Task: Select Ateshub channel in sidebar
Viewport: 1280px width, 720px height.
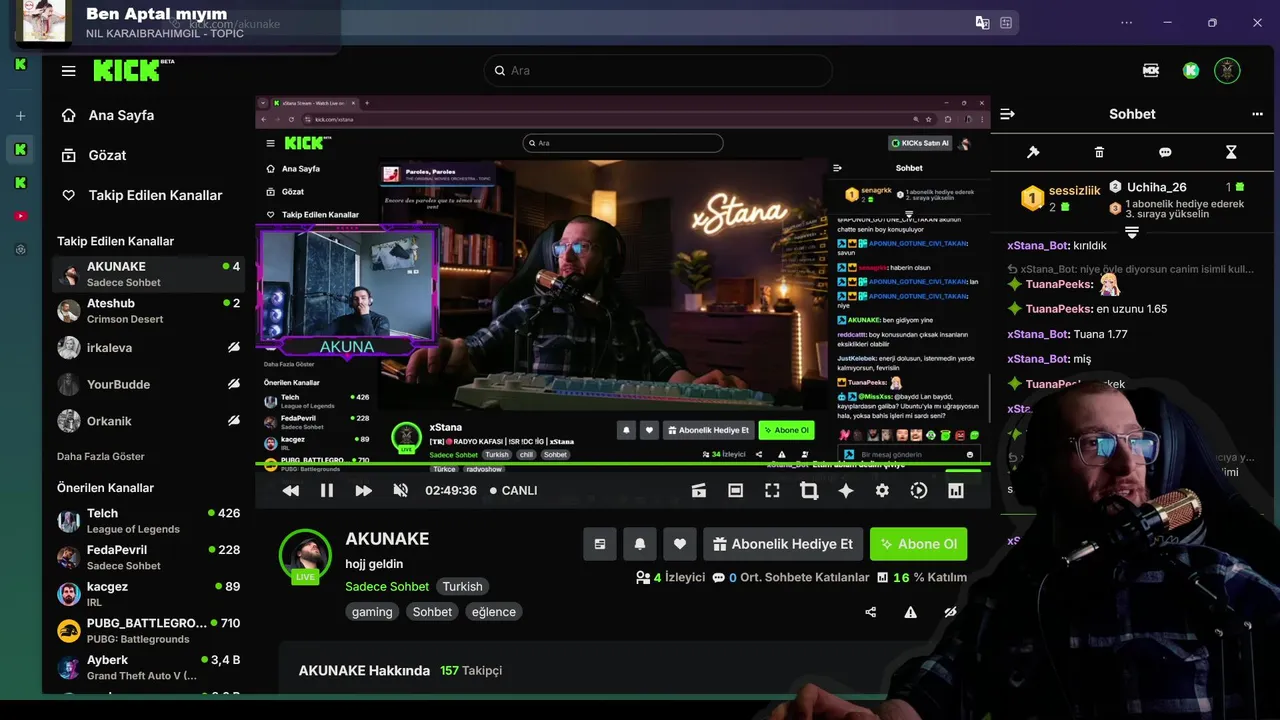Action: [x=149, y=310]
